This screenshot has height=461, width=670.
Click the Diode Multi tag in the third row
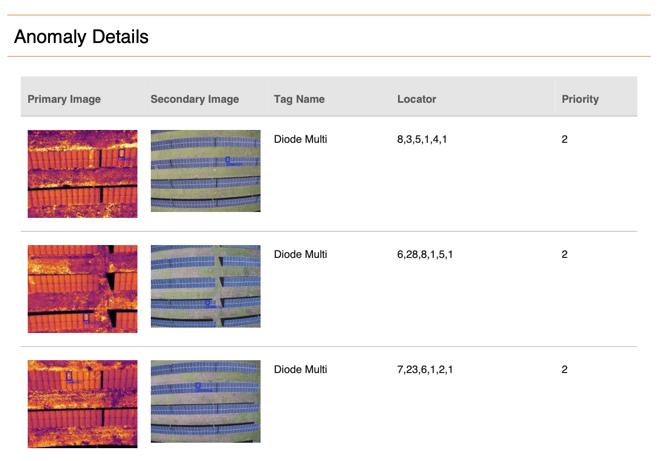300,370
